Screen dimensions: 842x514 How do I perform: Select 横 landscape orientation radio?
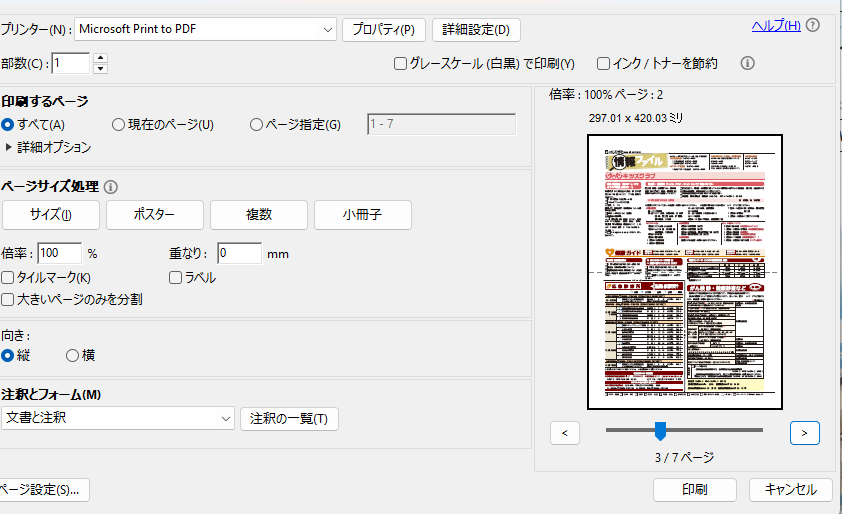pyautogui.click(x=72, y=356)
